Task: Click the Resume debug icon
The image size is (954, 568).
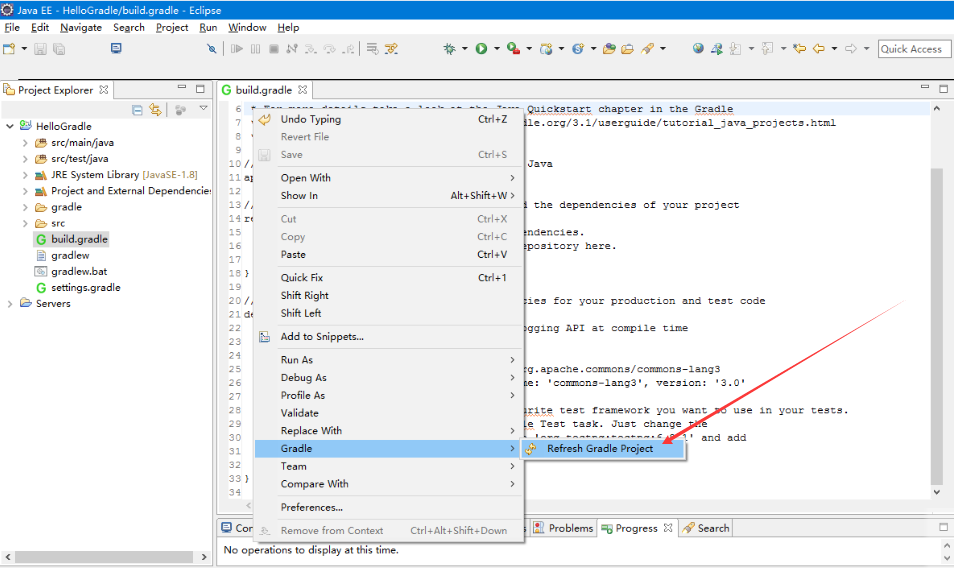Action: (237, 49)
